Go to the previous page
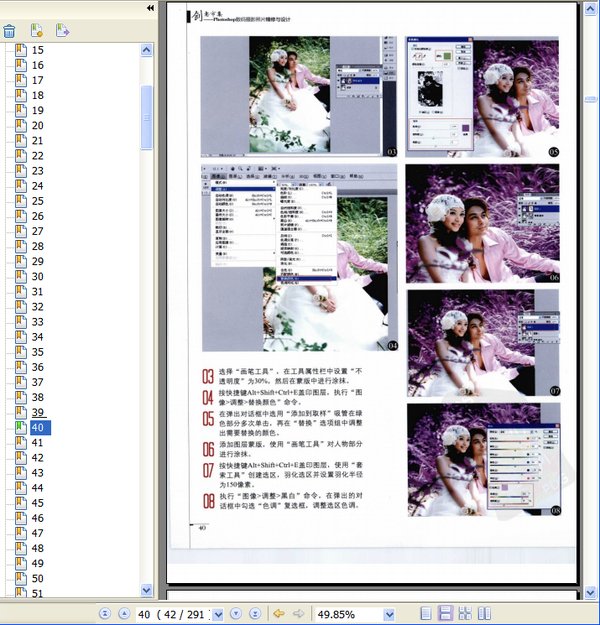The image size is (600, 625). tap(124, 613)
